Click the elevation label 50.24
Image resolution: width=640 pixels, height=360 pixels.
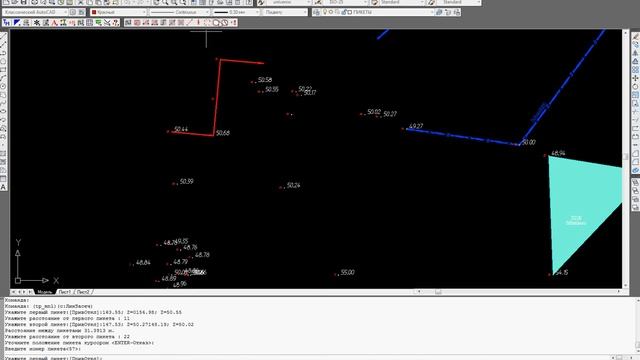click(293, 185)
